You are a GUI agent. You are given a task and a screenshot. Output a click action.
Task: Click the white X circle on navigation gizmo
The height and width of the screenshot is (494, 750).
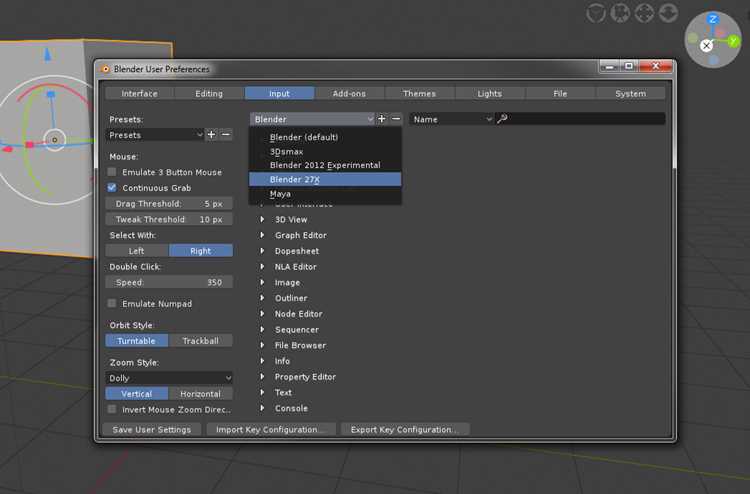click(x=706, y=45)
